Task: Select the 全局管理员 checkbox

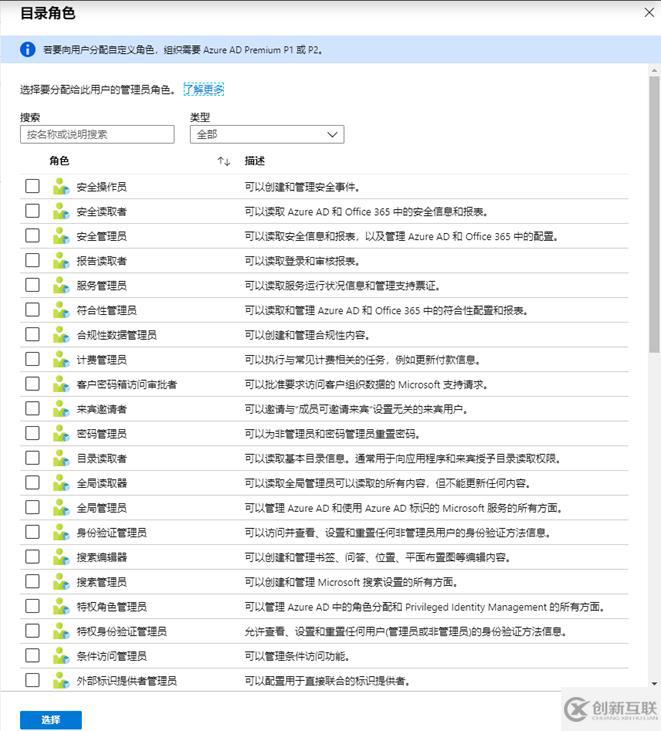Action: 32,507
